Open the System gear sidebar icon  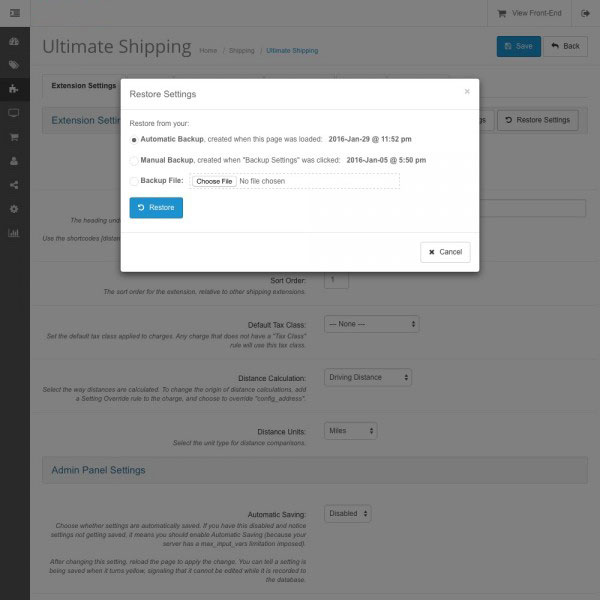[14, 209]
